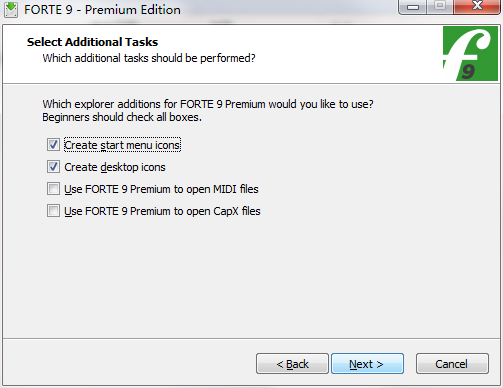
Task: Close the installer with the red X
Action: [477, 7]
